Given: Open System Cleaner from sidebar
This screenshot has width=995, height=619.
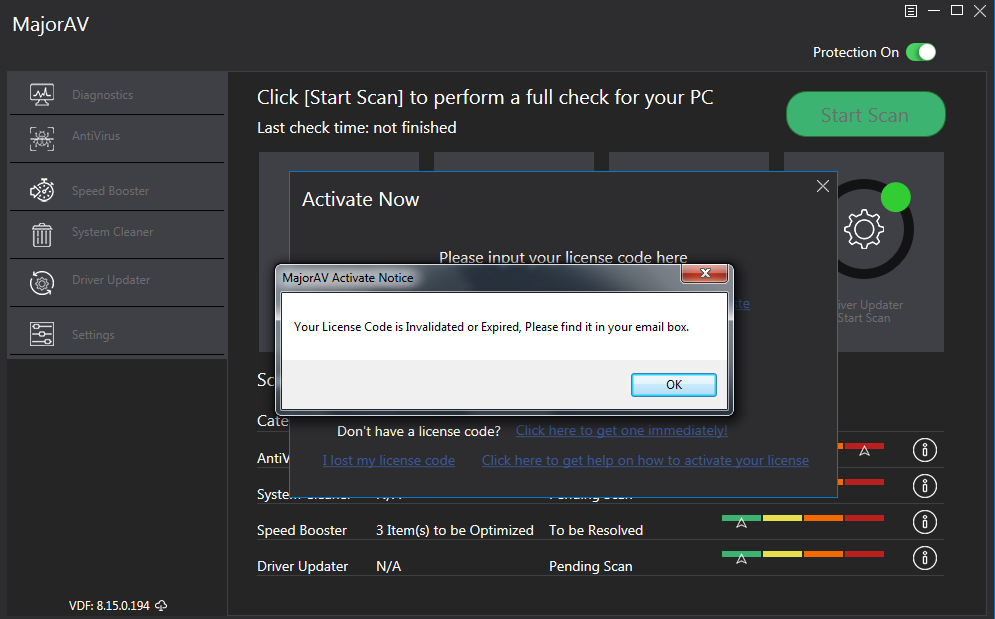Looking at the screenshot, I should point(117,235).
